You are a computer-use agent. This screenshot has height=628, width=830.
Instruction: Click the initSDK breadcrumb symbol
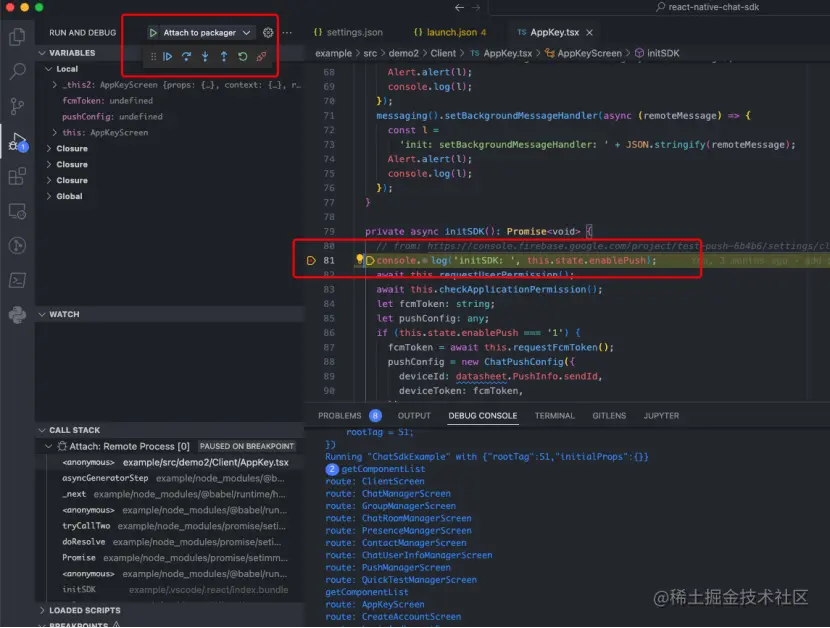[657, 53]
